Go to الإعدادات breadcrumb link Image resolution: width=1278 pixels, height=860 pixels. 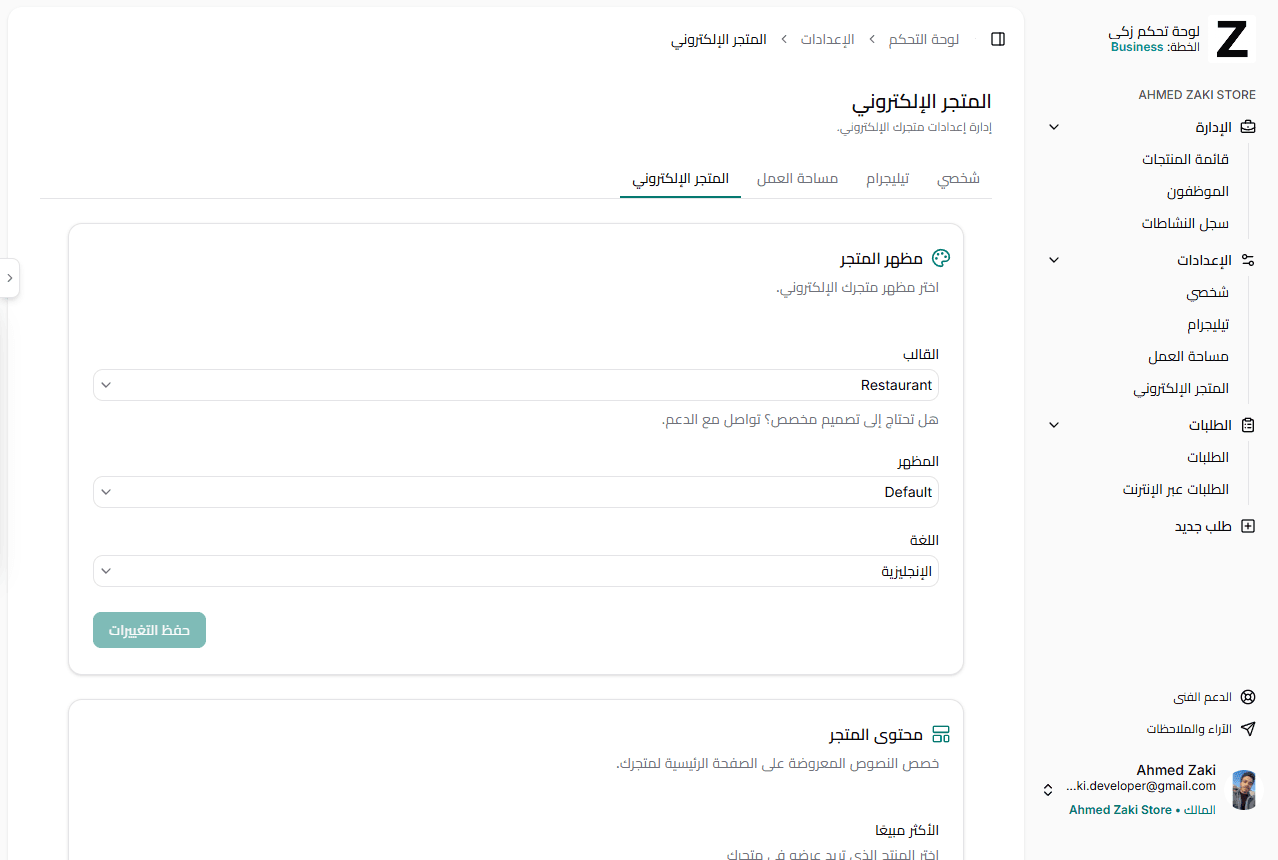[827, 39]
